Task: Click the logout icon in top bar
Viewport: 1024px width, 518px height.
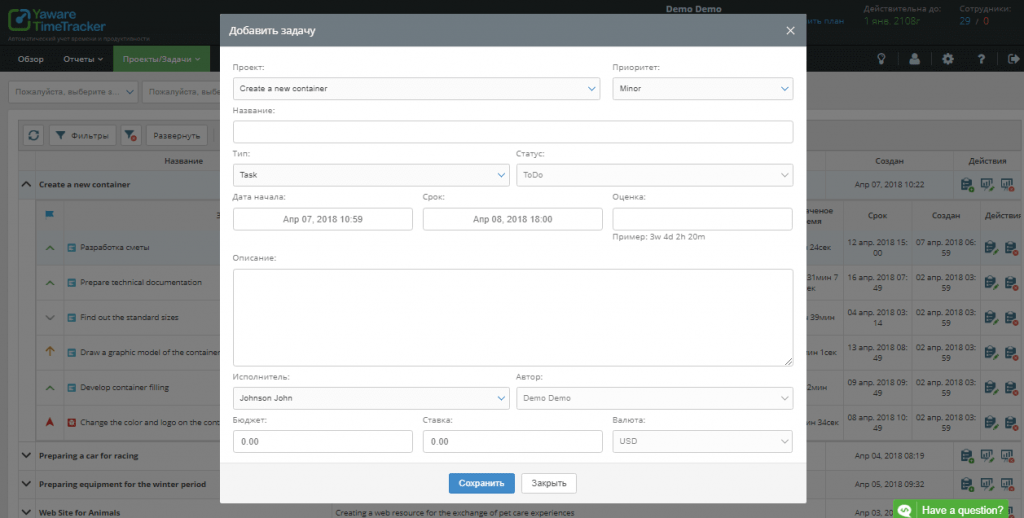Action: (x=1013, y=59)
